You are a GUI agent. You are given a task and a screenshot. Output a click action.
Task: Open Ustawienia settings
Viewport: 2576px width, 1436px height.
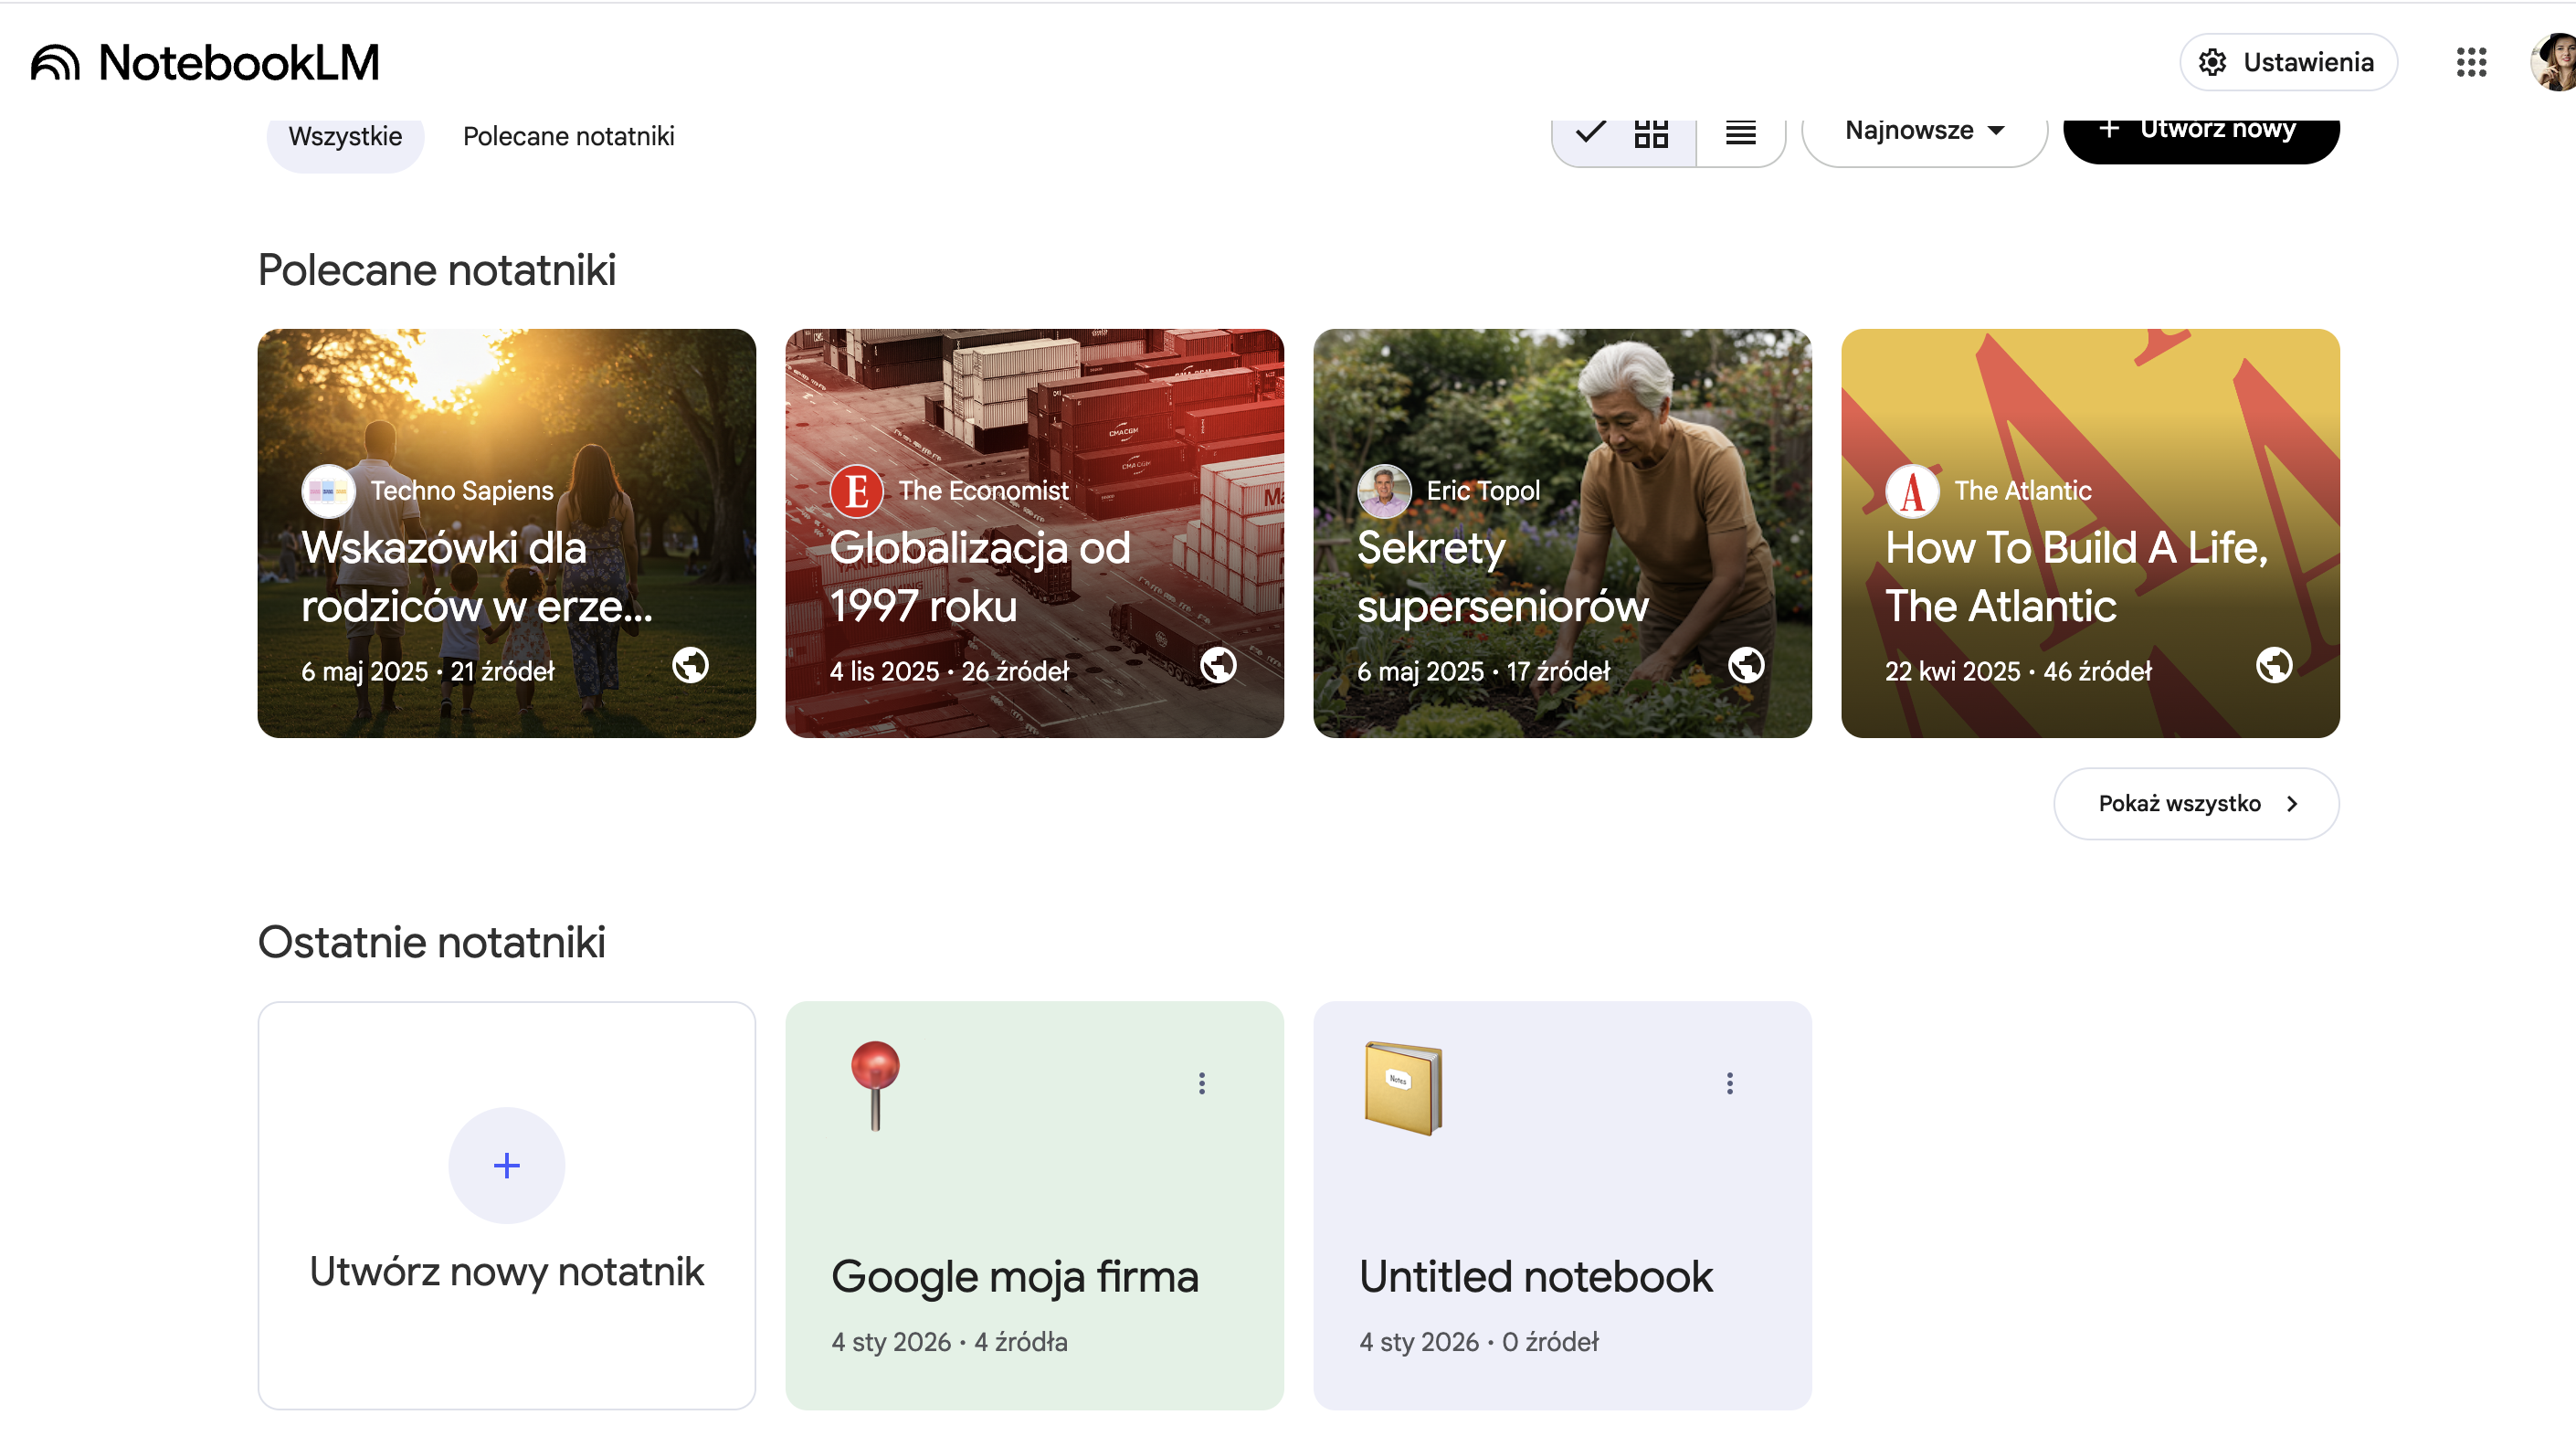pyautogui.click(x=2288, y=62)
